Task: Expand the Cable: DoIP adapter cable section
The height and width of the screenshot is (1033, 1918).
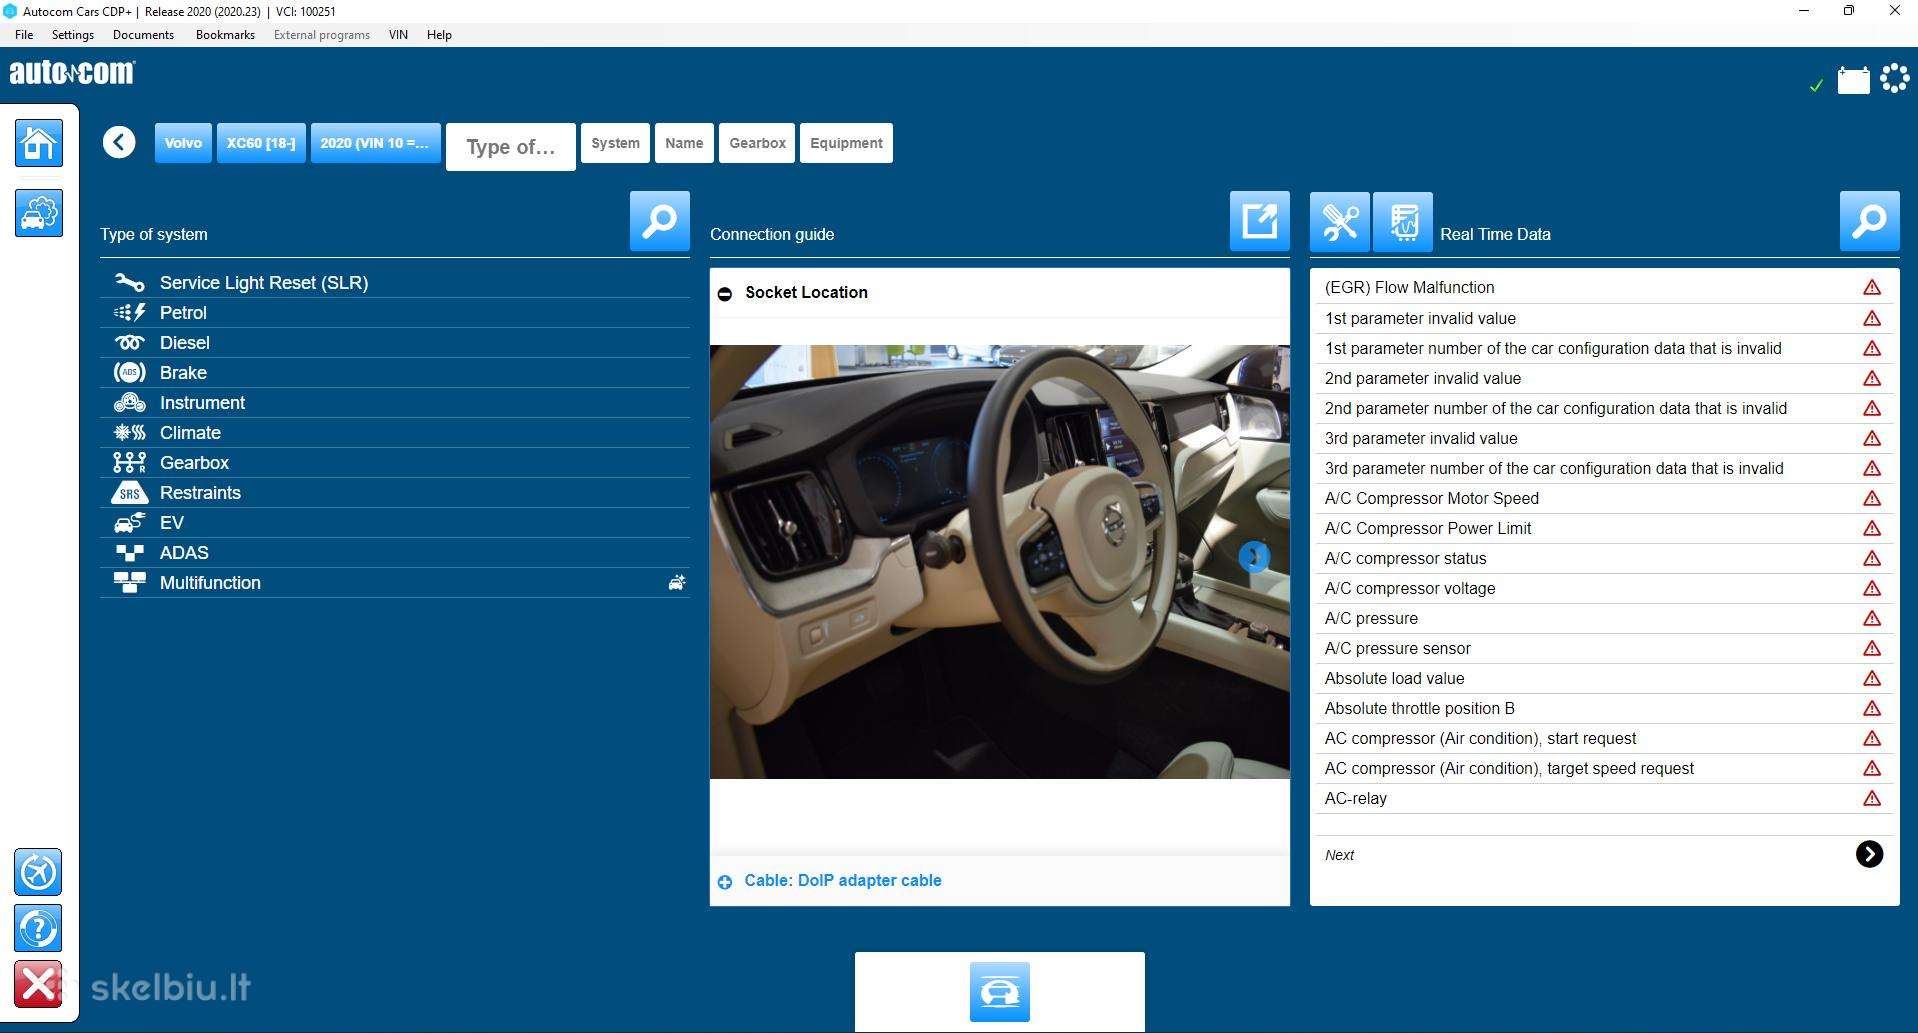Action: [x=725, y=882]
